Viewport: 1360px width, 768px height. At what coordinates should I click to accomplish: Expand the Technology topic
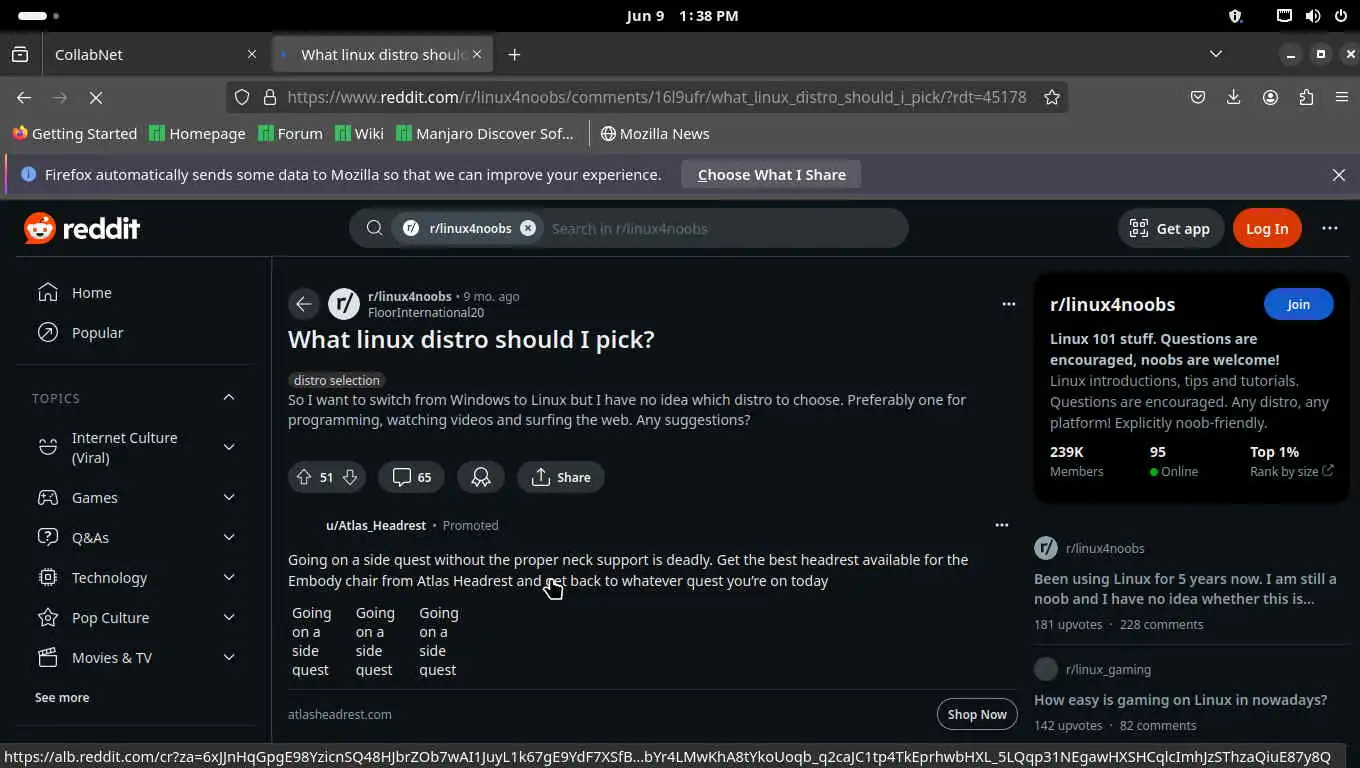[229, 577]
